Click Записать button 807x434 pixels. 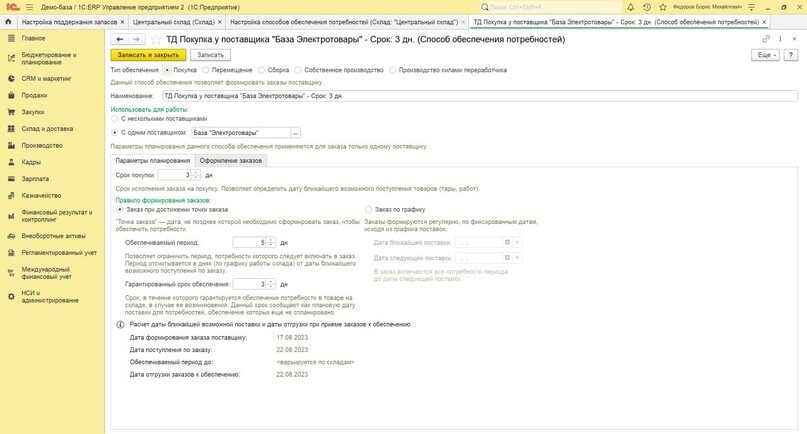(x=210, y=55)
